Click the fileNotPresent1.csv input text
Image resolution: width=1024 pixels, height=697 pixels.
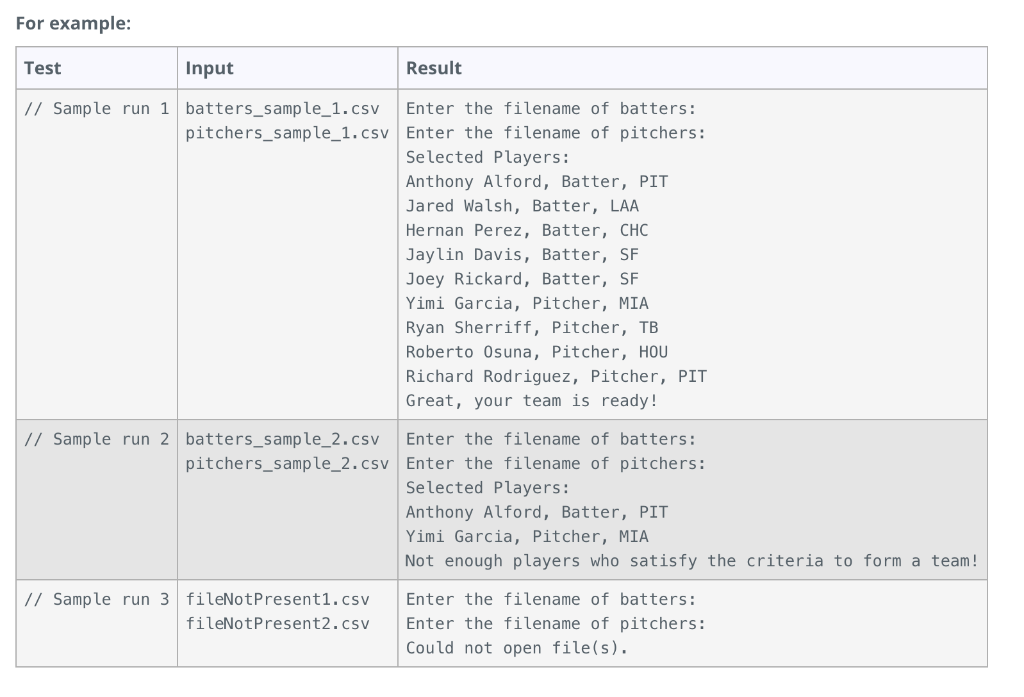pyautogui.click(x=277, y=599)
